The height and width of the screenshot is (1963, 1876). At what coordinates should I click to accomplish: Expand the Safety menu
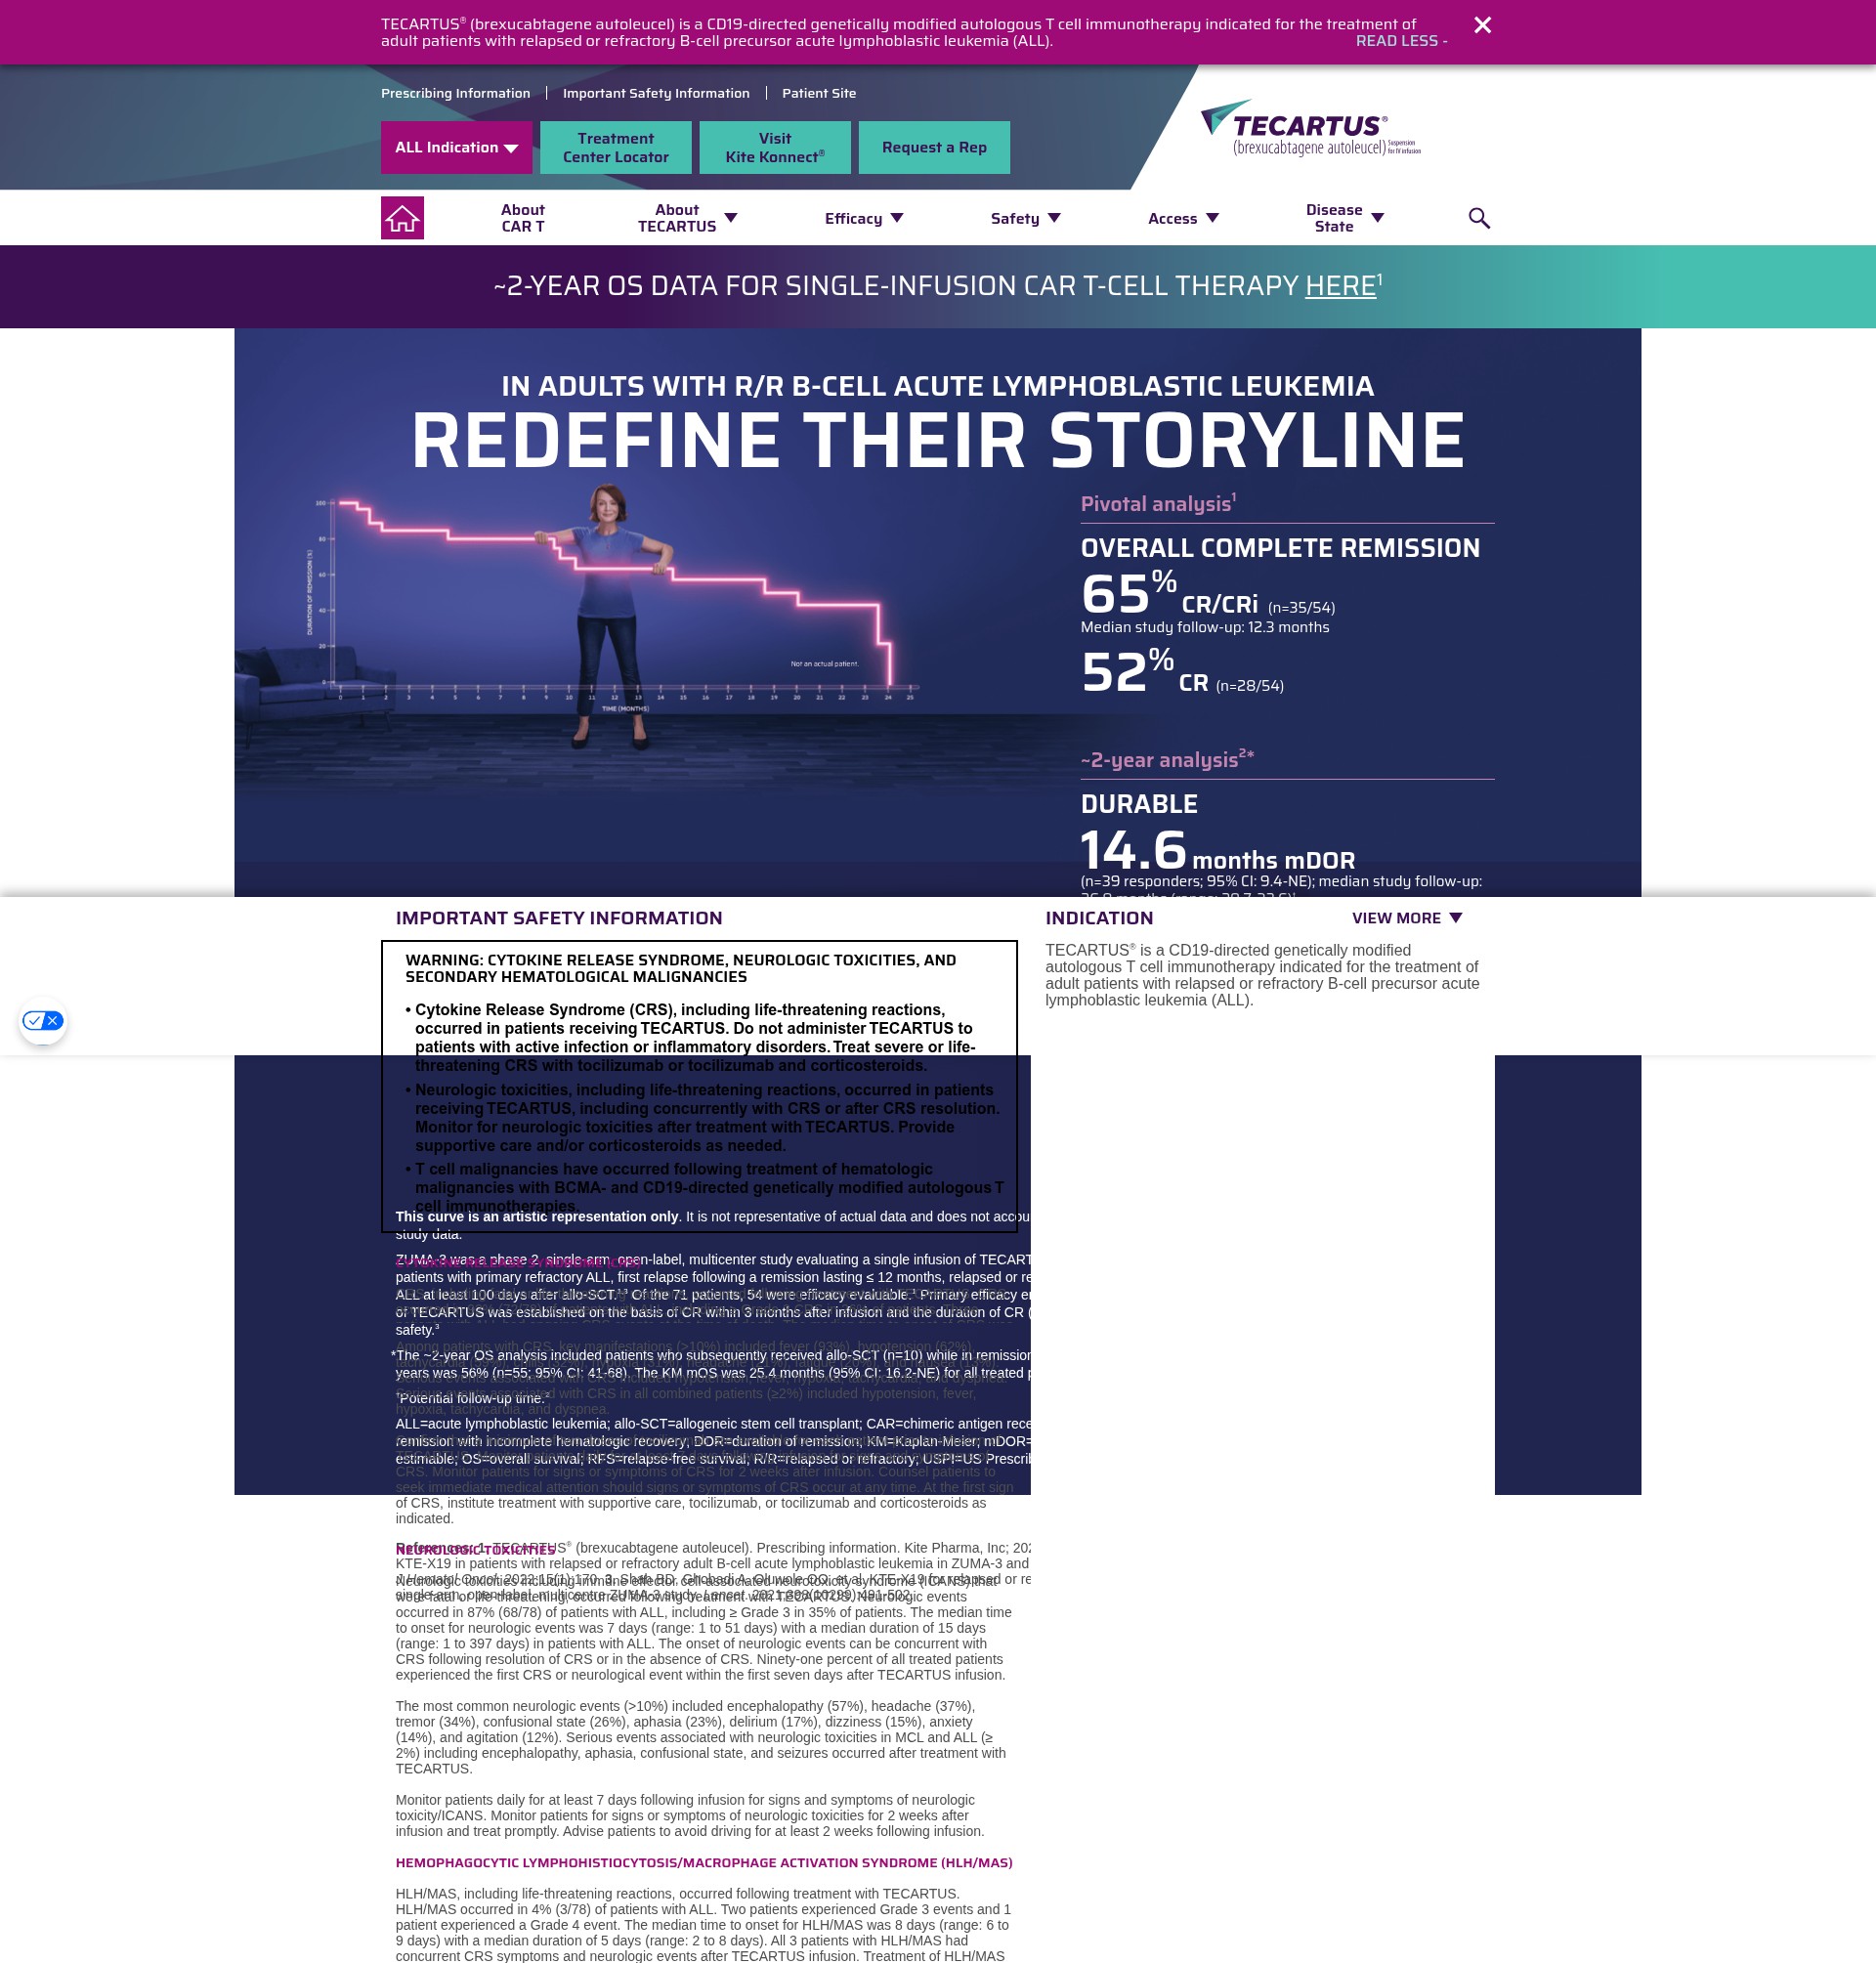click(1025, 218)
